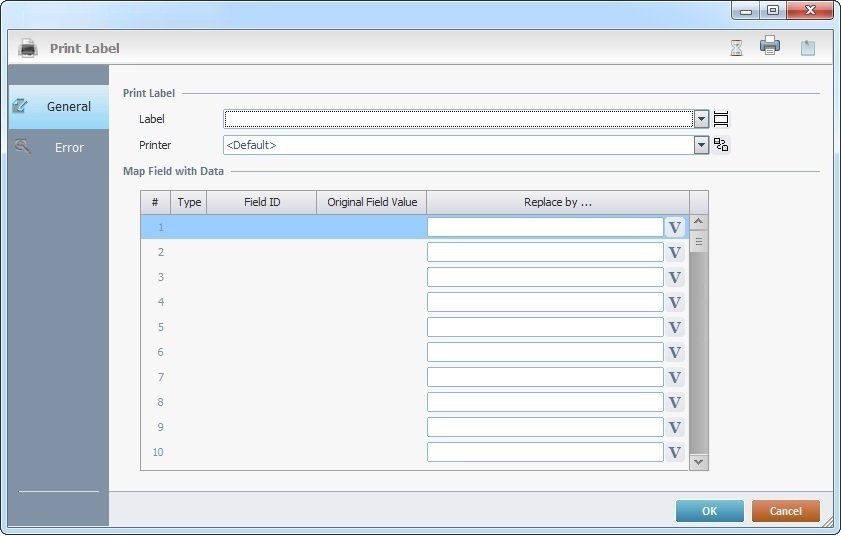
Task: Click the hourglass icon in header
Action: pos(737,48)
